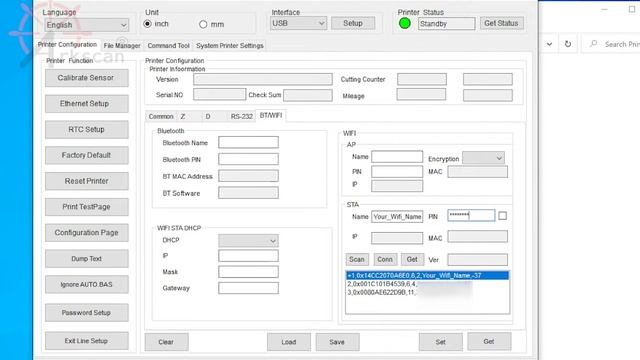
Task: Switch to the RS-232 sub-tab
Action: click(x=242, y=117)
